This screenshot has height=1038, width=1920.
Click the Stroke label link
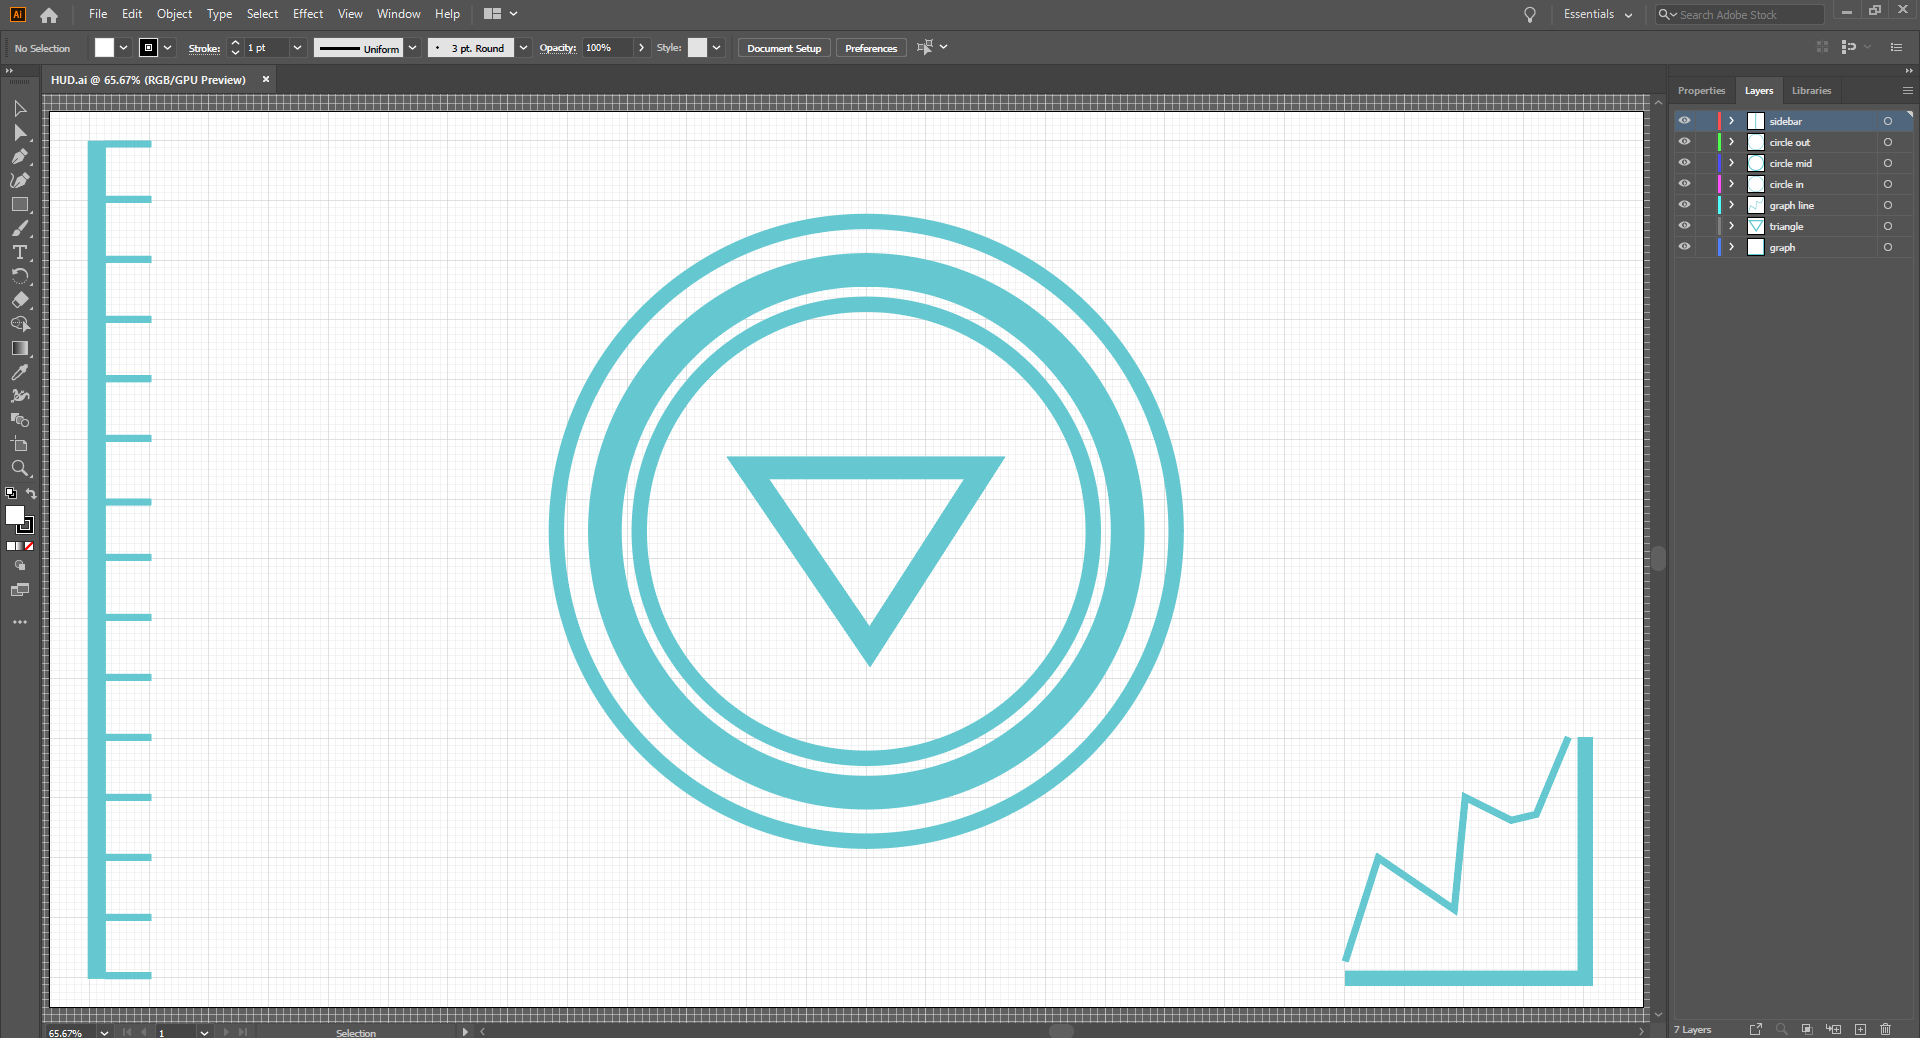click(x=204, y=48)
